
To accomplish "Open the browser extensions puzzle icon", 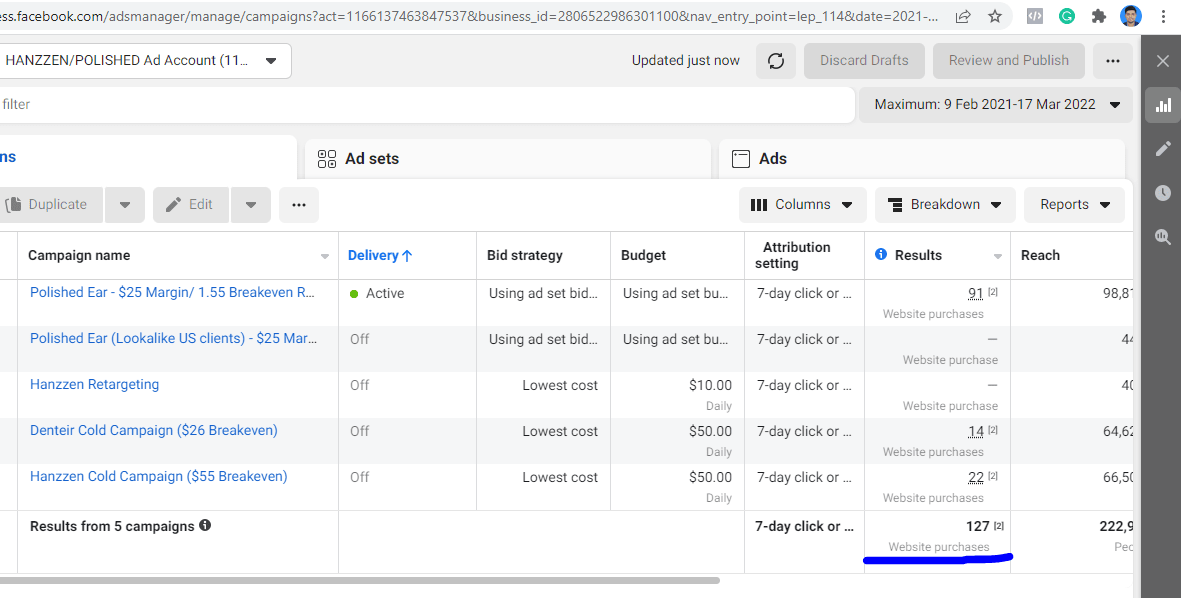I will [x=1099, y=16].
